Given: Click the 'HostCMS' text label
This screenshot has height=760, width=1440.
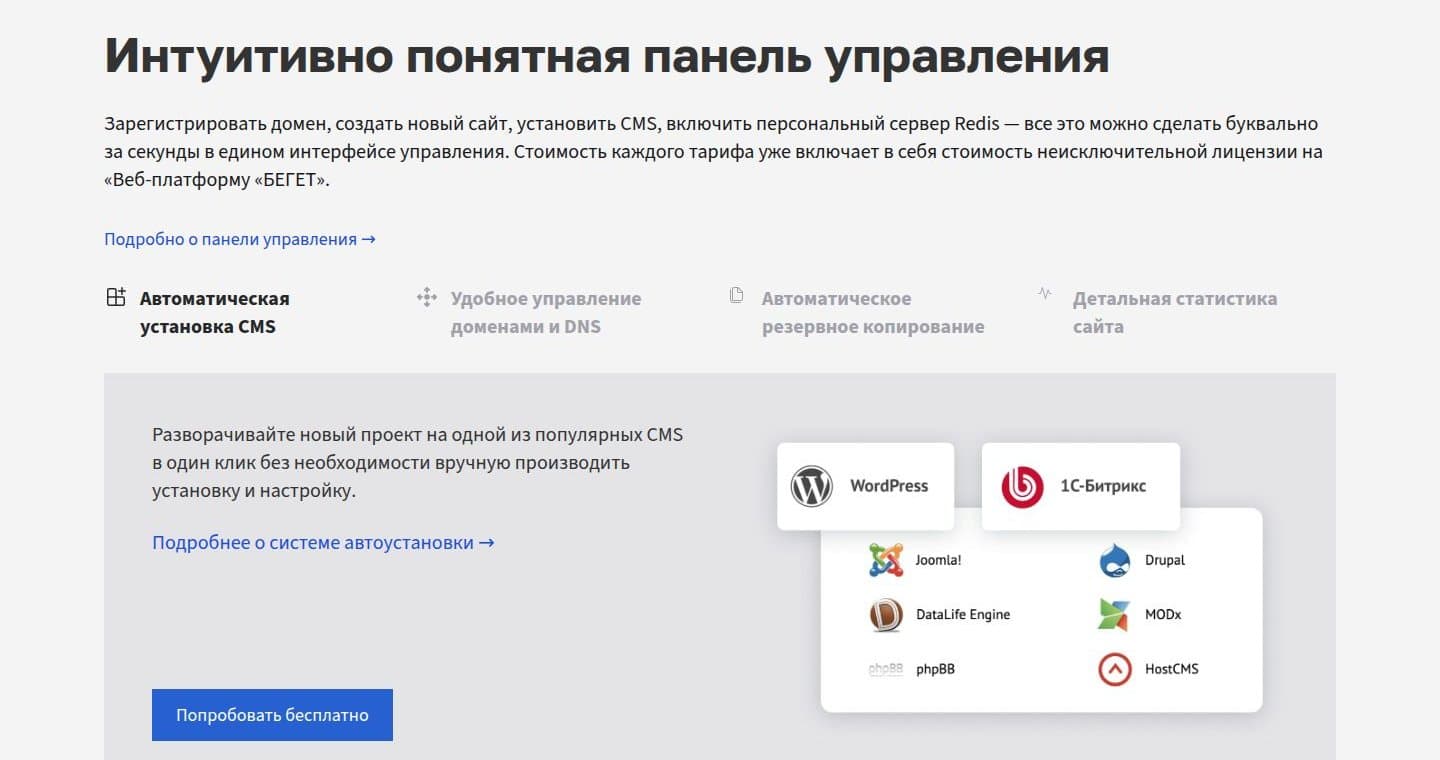Looking at the screenshot, I should [1171, 669].
